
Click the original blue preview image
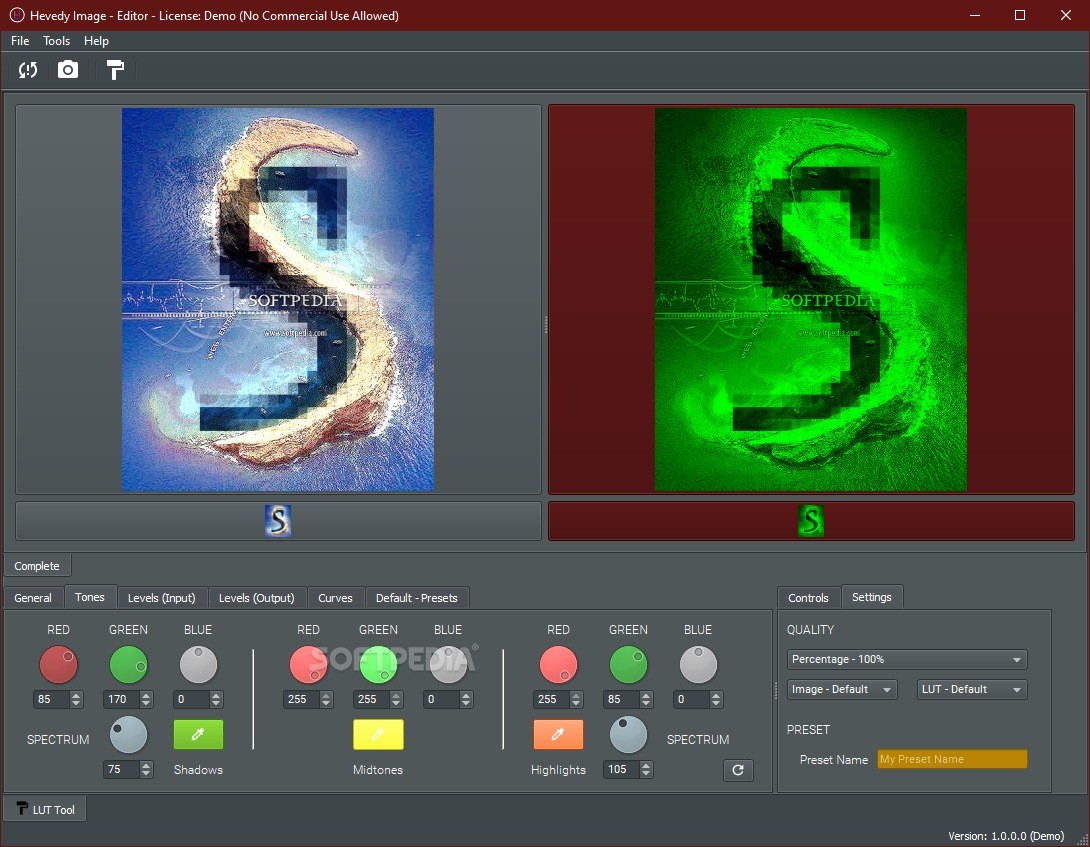tap(278, 299)
